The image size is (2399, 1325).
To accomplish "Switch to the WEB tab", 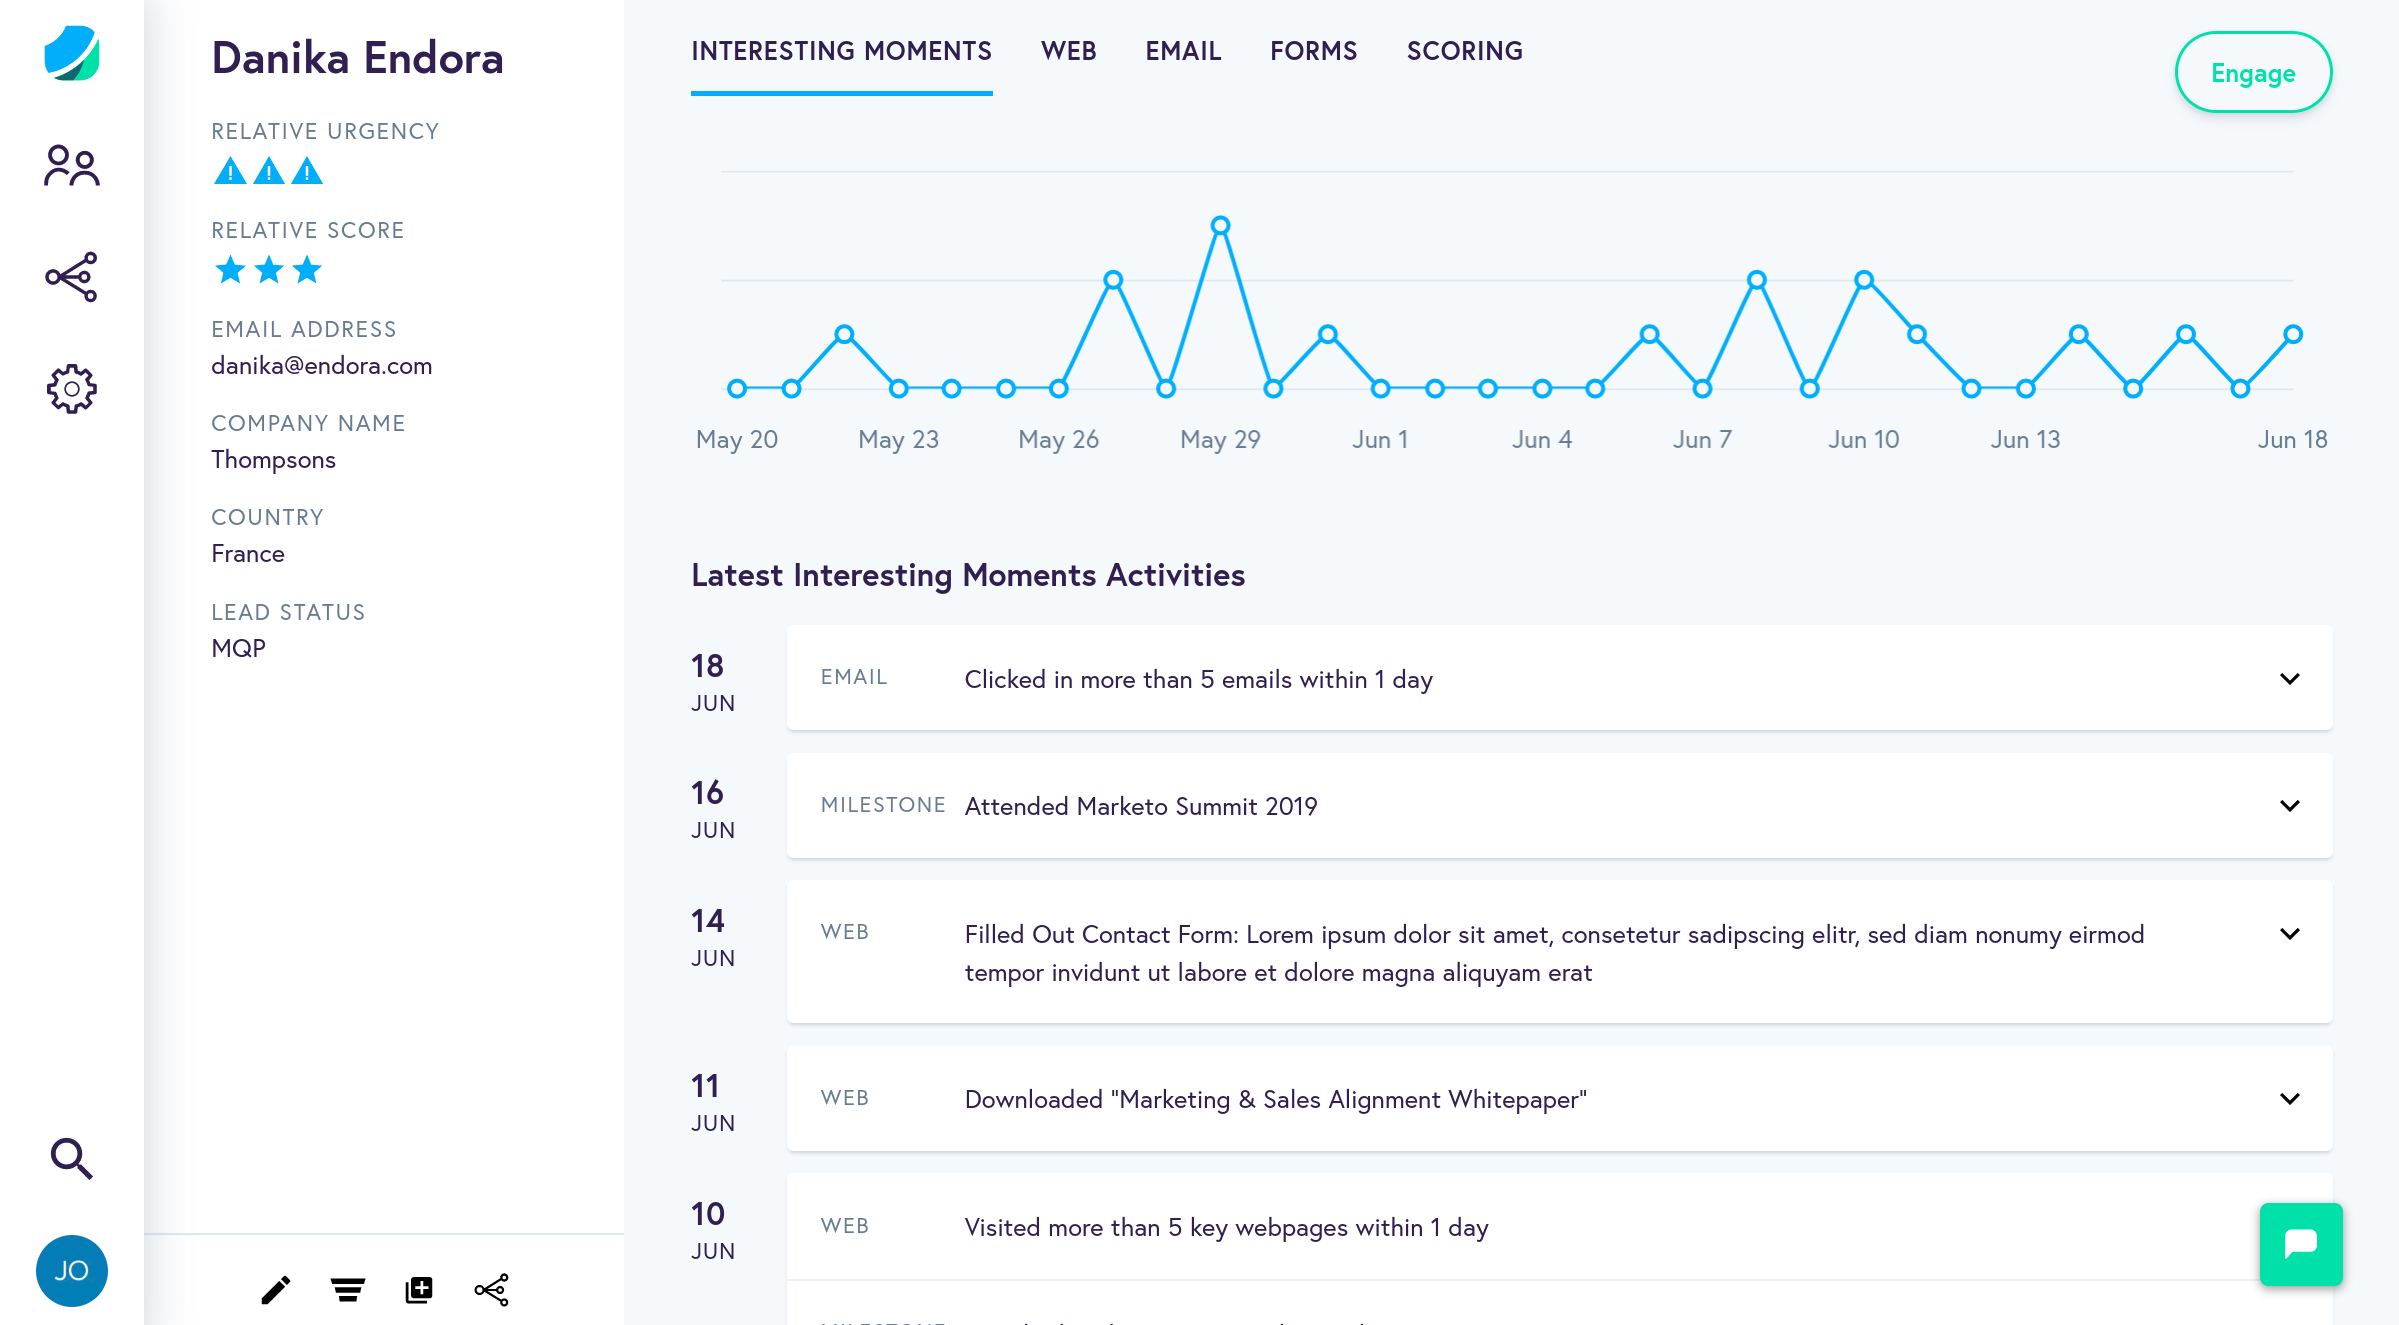I will click(1068, 51).
